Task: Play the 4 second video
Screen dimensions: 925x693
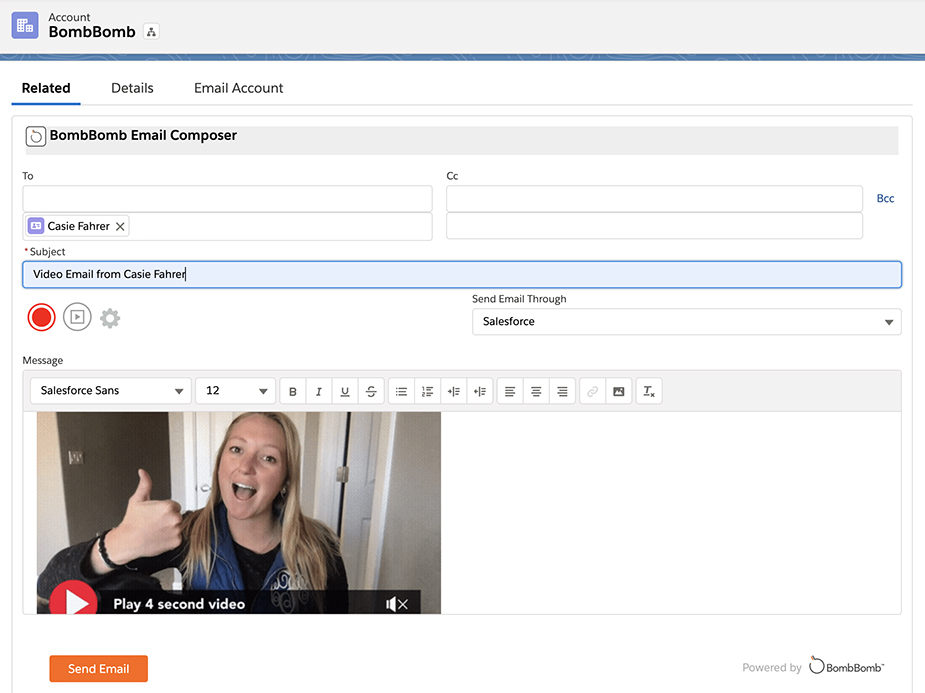Action: (x=74, y=599)
